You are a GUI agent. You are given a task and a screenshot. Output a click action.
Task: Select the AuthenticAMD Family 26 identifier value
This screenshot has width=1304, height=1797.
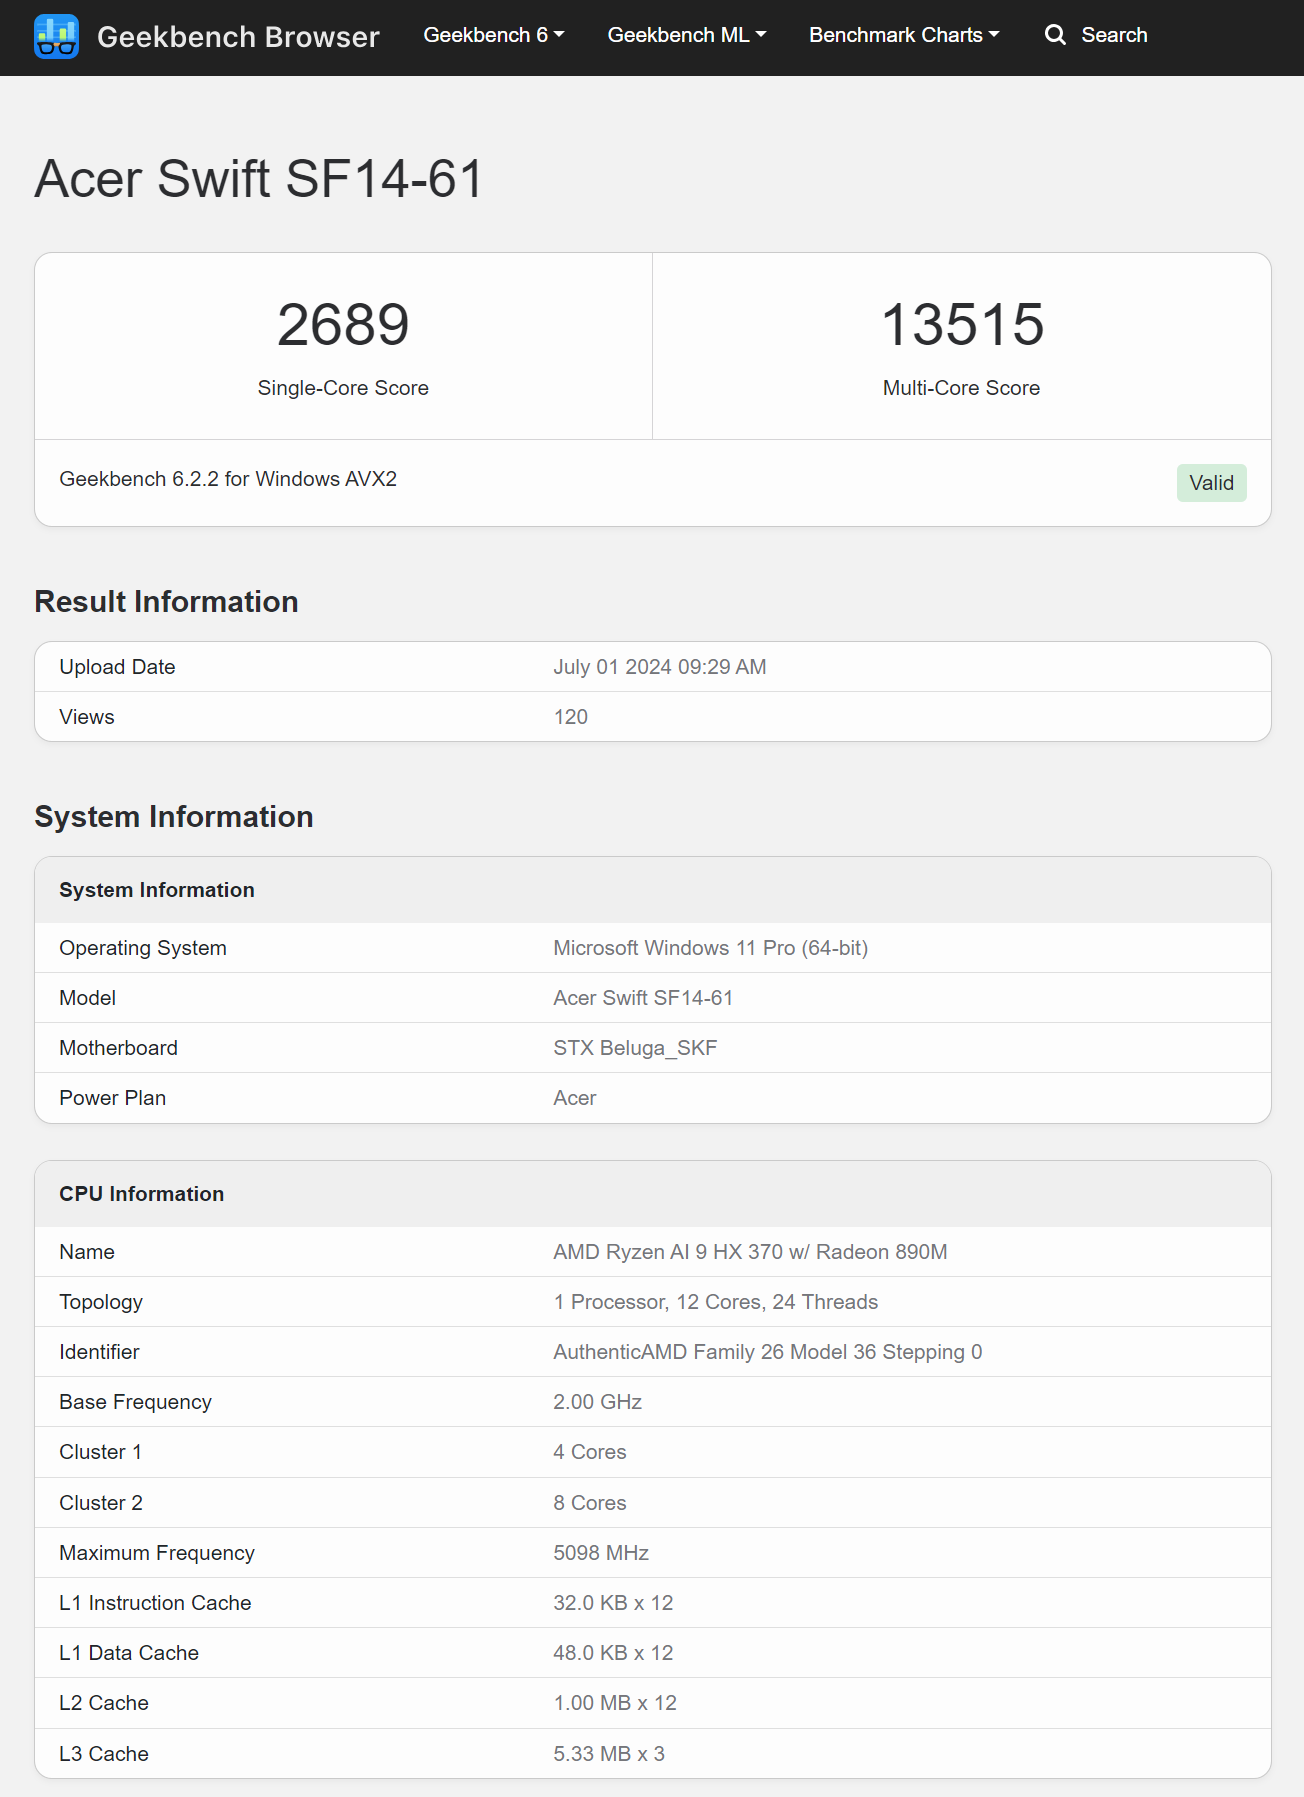768,1352
